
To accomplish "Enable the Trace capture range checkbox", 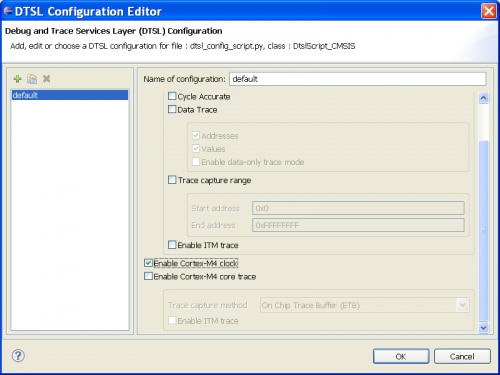I will pos(172,180).
